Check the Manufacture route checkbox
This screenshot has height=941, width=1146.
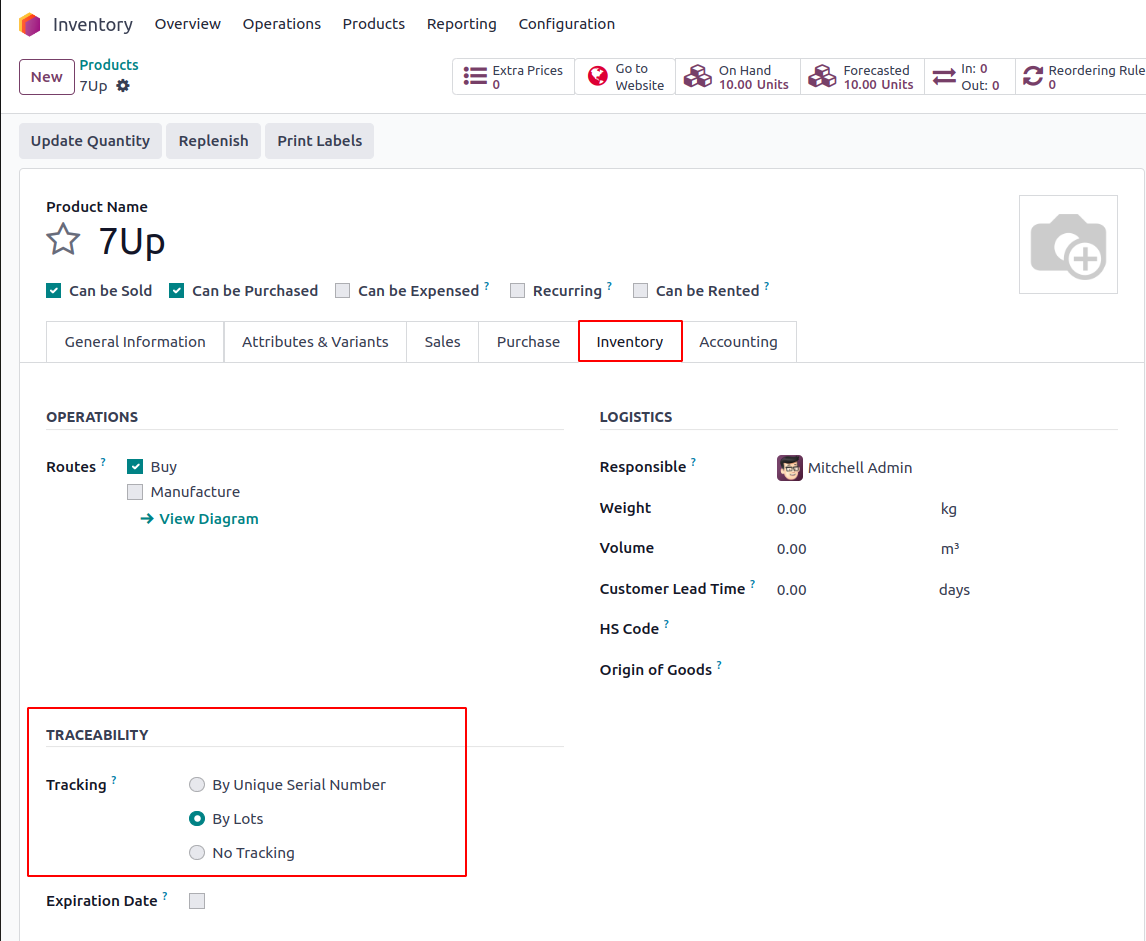click(x=134, y=492)
